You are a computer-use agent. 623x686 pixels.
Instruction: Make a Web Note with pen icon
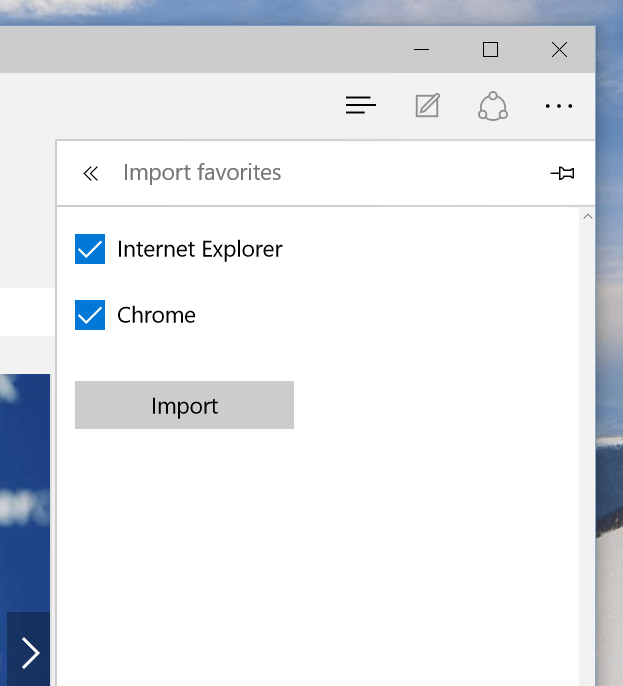[427, 105]
